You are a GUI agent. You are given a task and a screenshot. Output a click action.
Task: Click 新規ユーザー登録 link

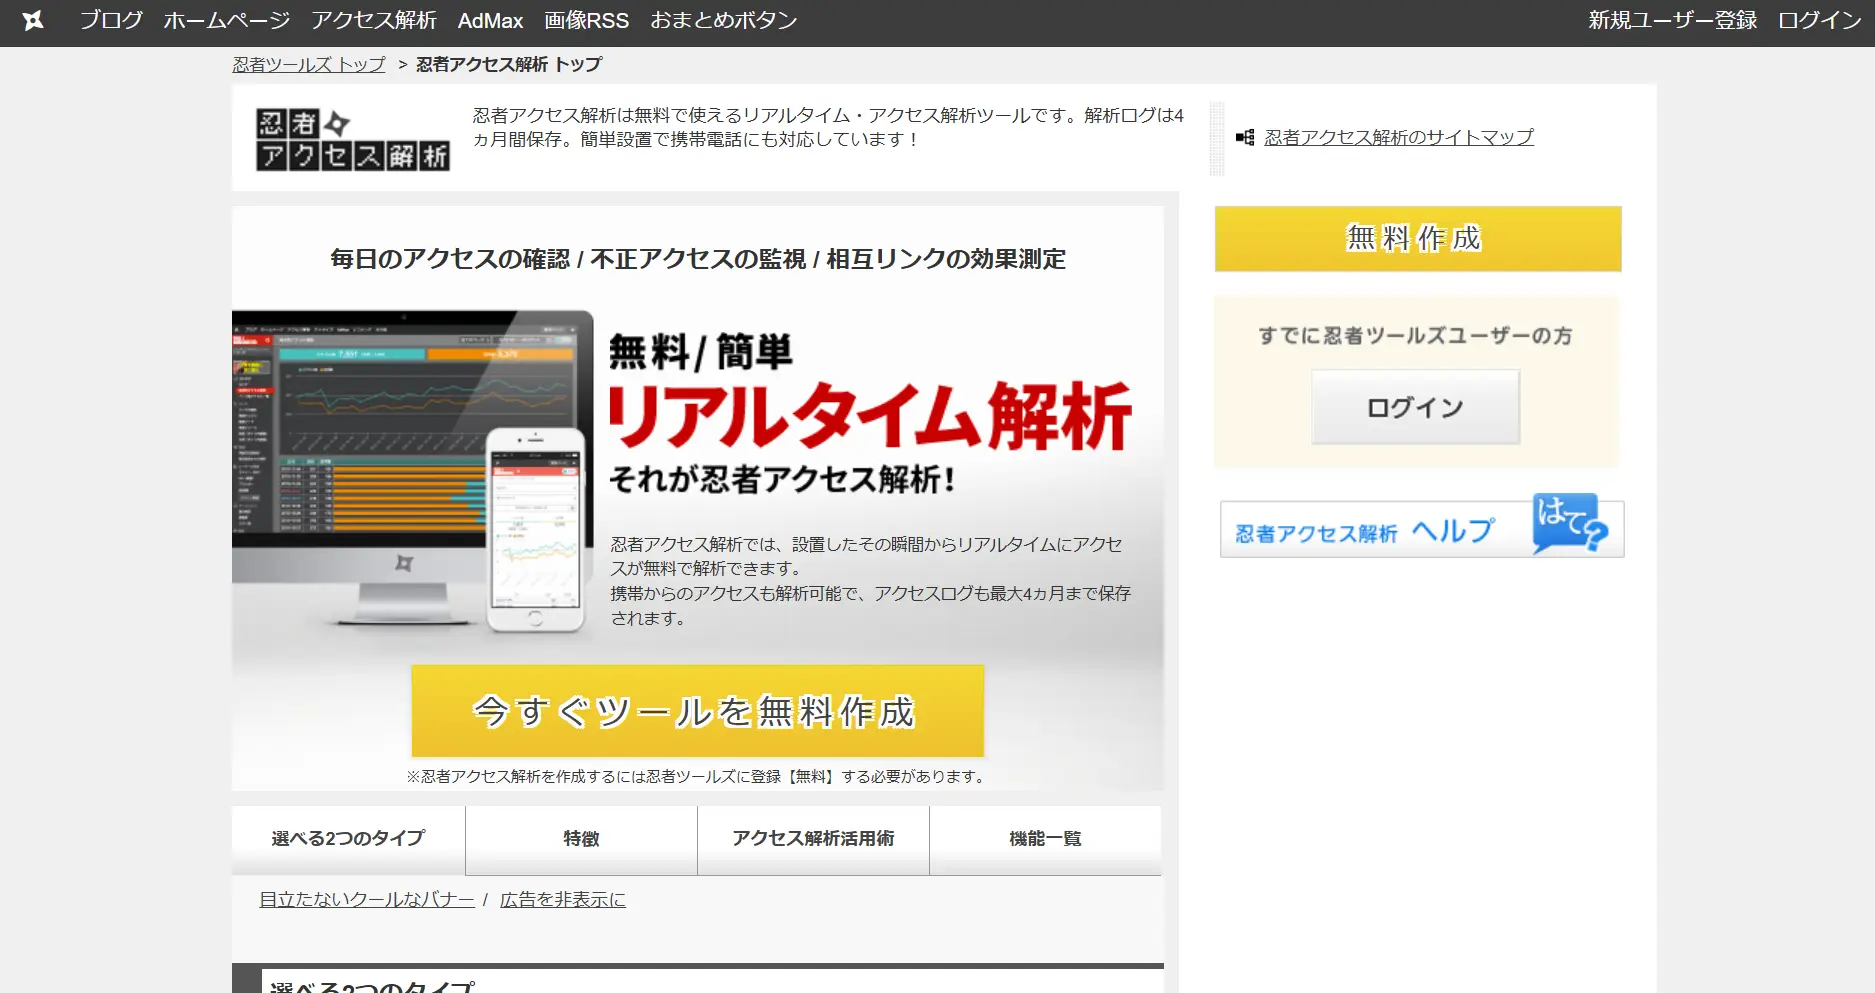[x=1672, y=20]
